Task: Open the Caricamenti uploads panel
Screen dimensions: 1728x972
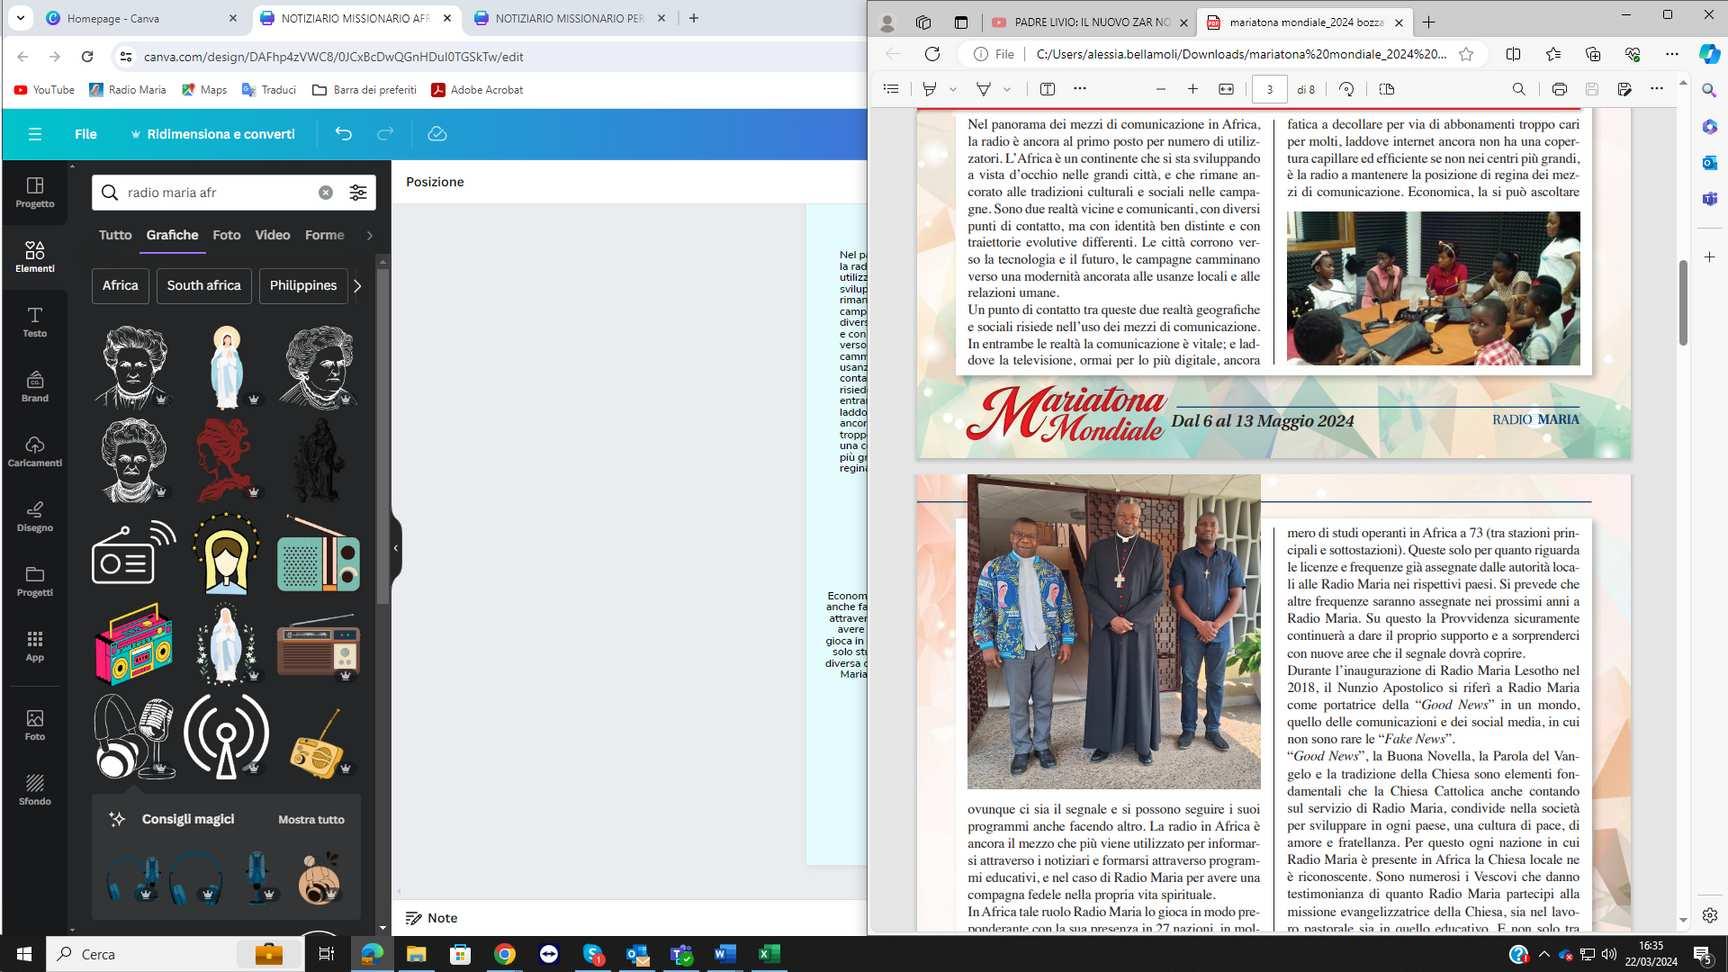Action: tap(35, 451)
